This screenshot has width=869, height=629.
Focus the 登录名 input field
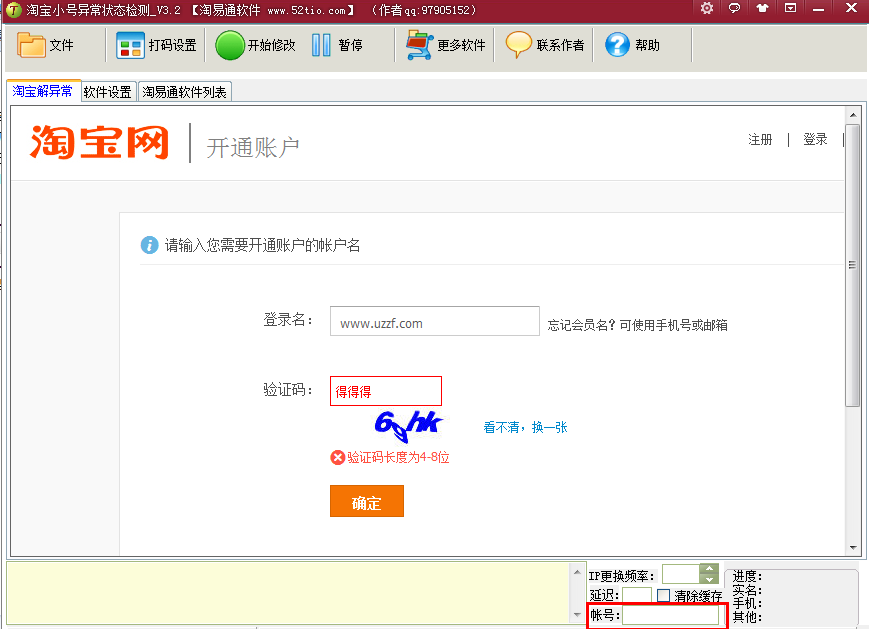434,321
